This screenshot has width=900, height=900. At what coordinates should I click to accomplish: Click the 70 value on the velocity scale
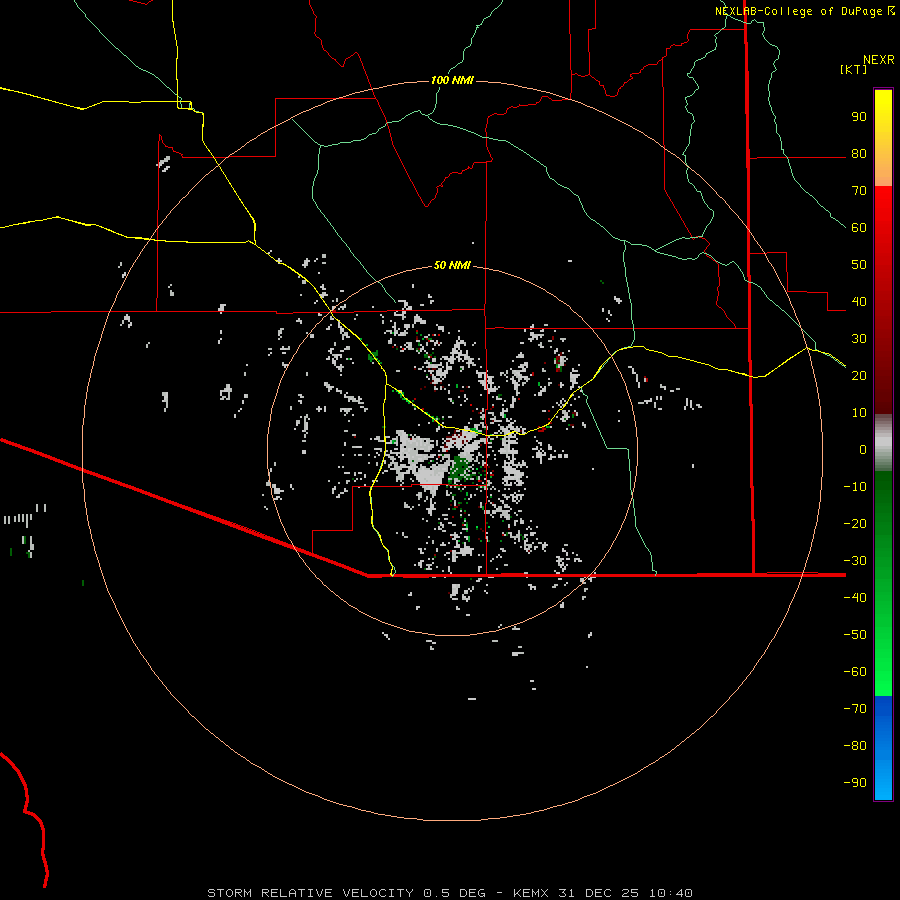coord(859,191)
